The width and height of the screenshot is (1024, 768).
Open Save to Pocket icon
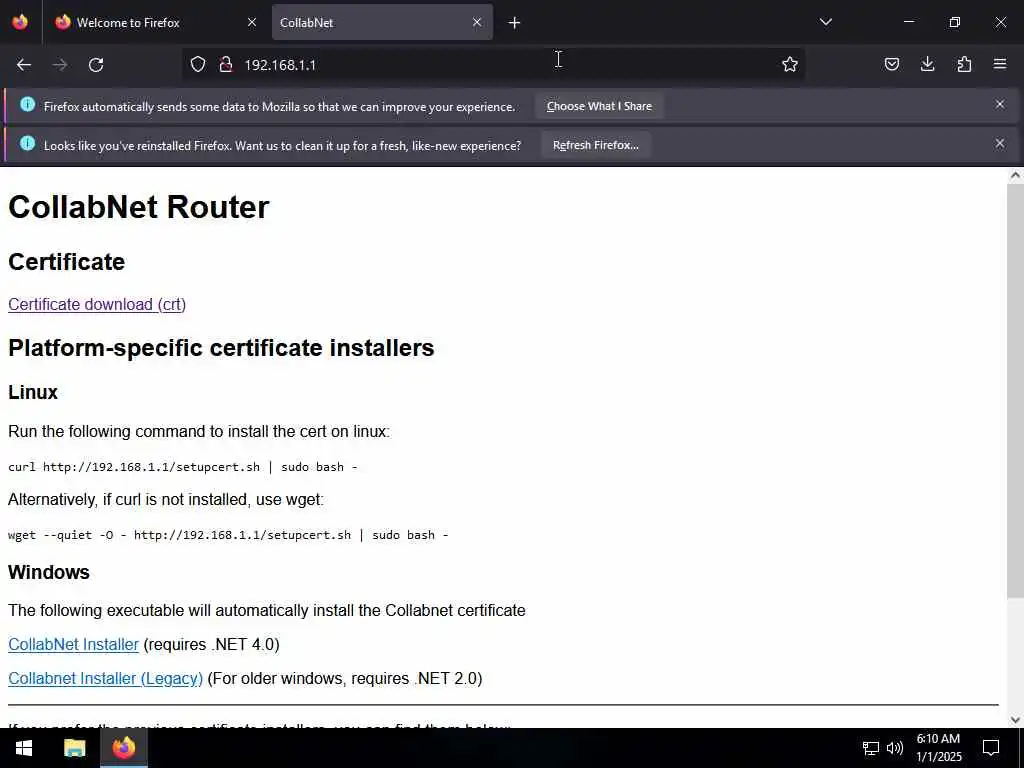click(891, 64)
